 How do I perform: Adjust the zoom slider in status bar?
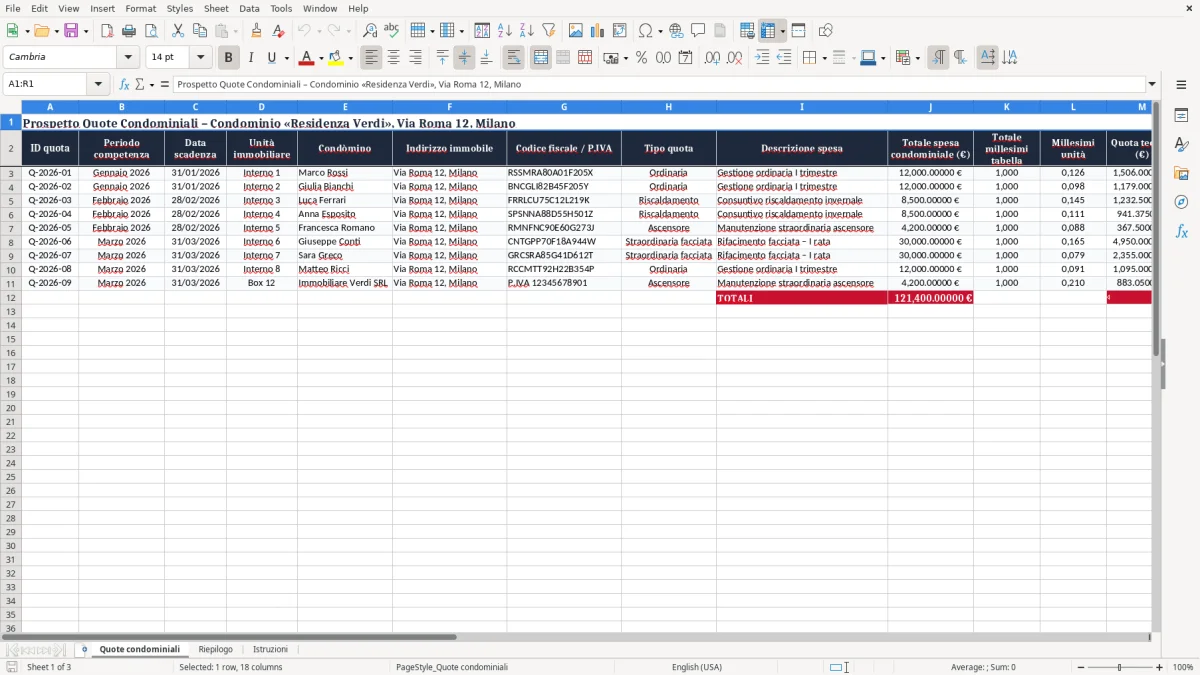tap(1119, 667)
